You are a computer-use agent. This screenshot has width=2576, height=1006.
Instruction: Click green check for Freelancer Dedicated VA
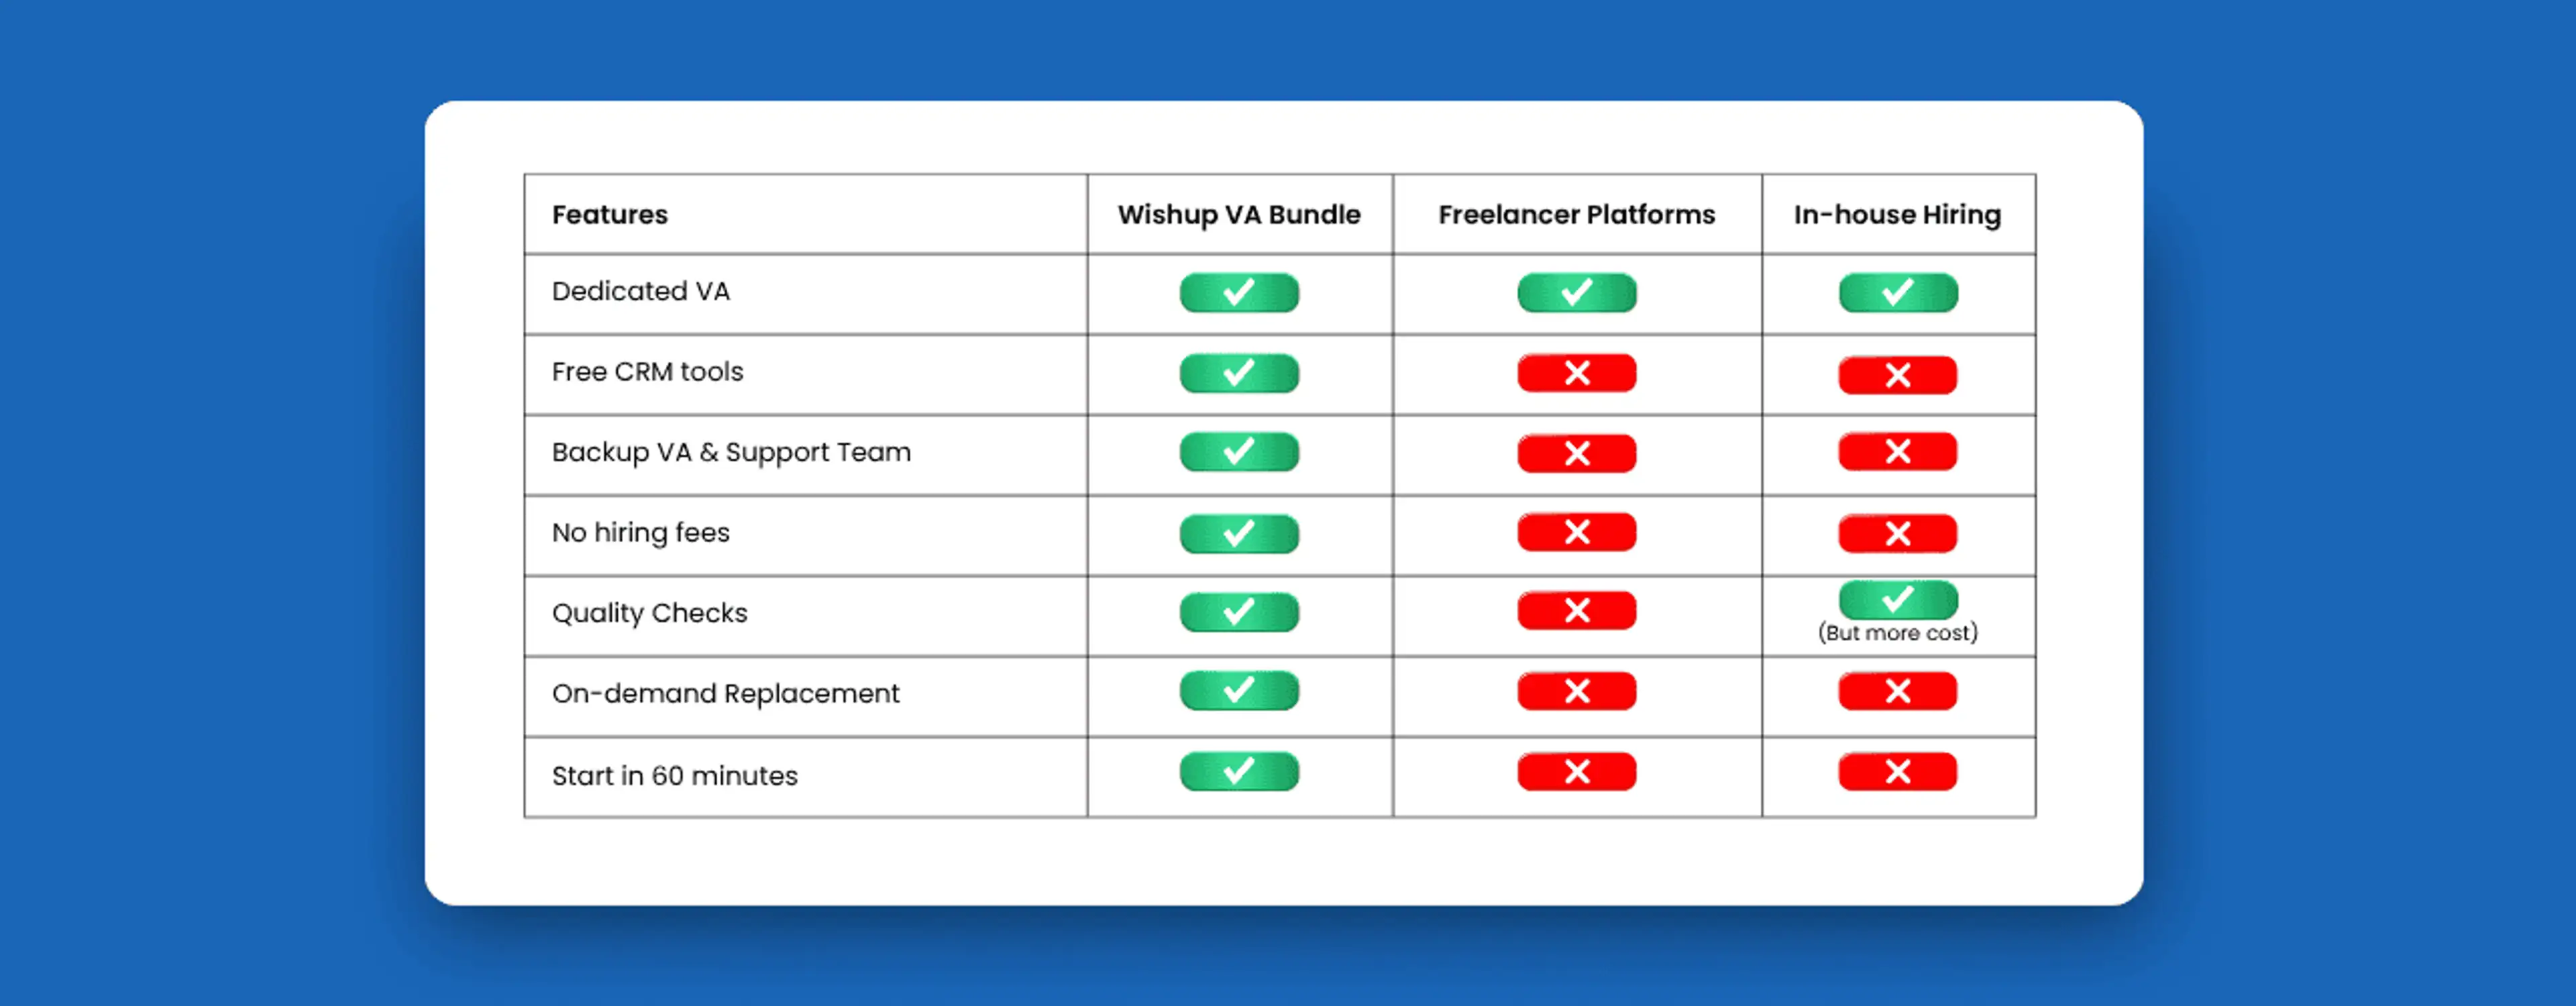tap(1576, 293)
